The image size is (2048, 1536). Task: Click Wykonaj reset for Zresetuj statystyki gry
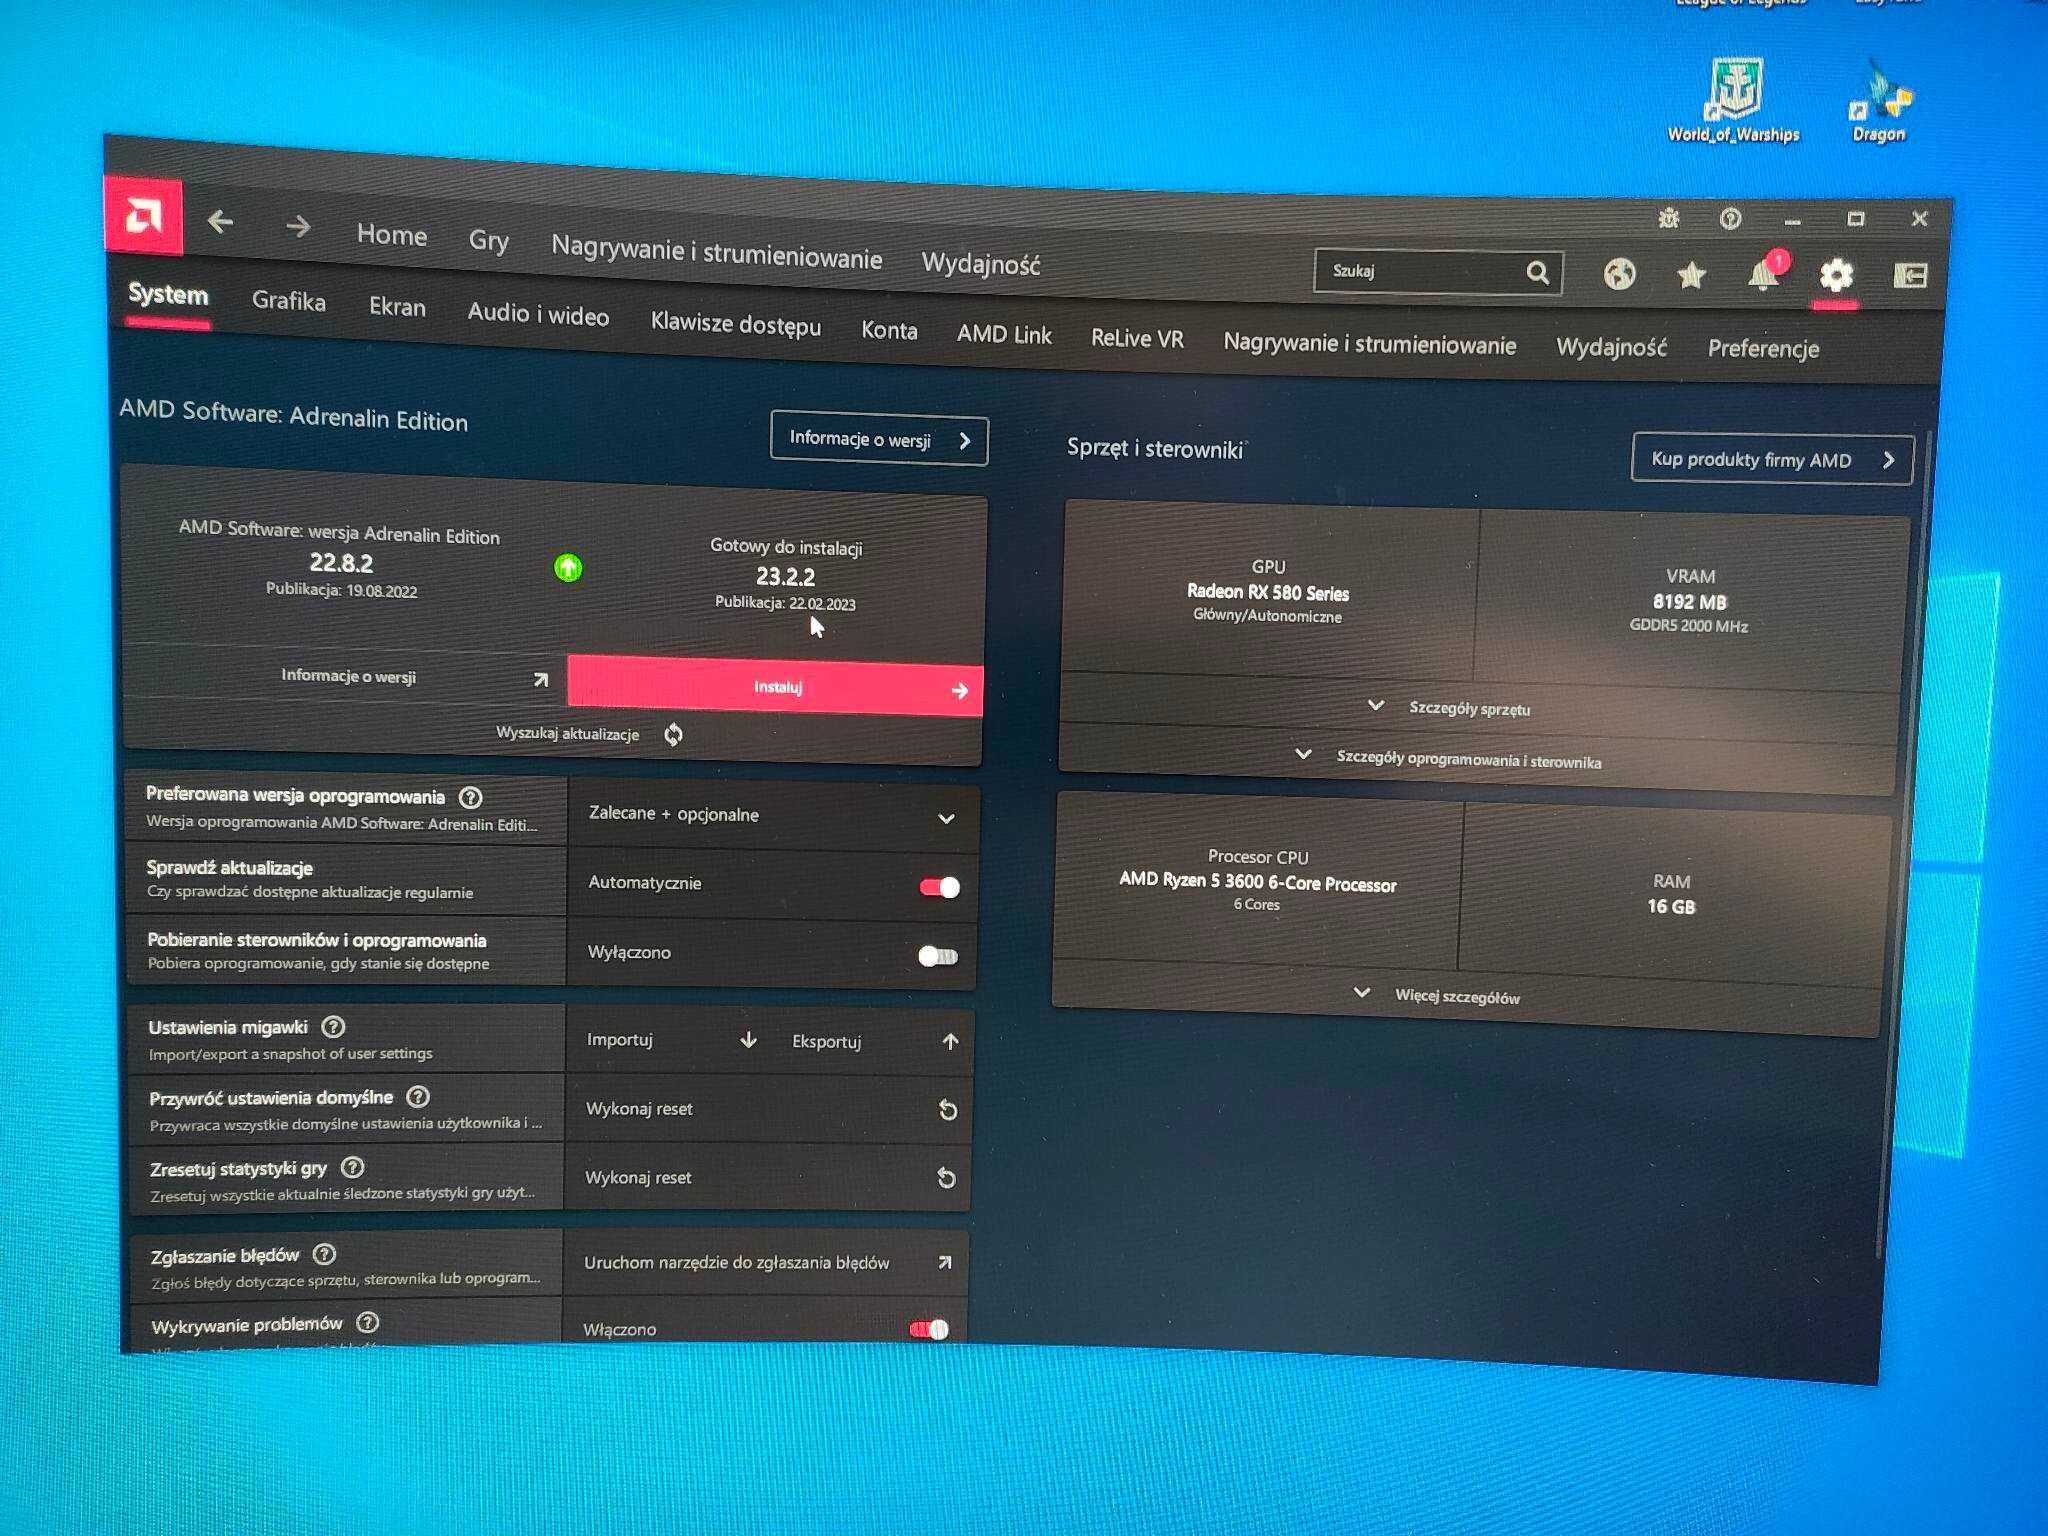click(x=638, y=1177)
